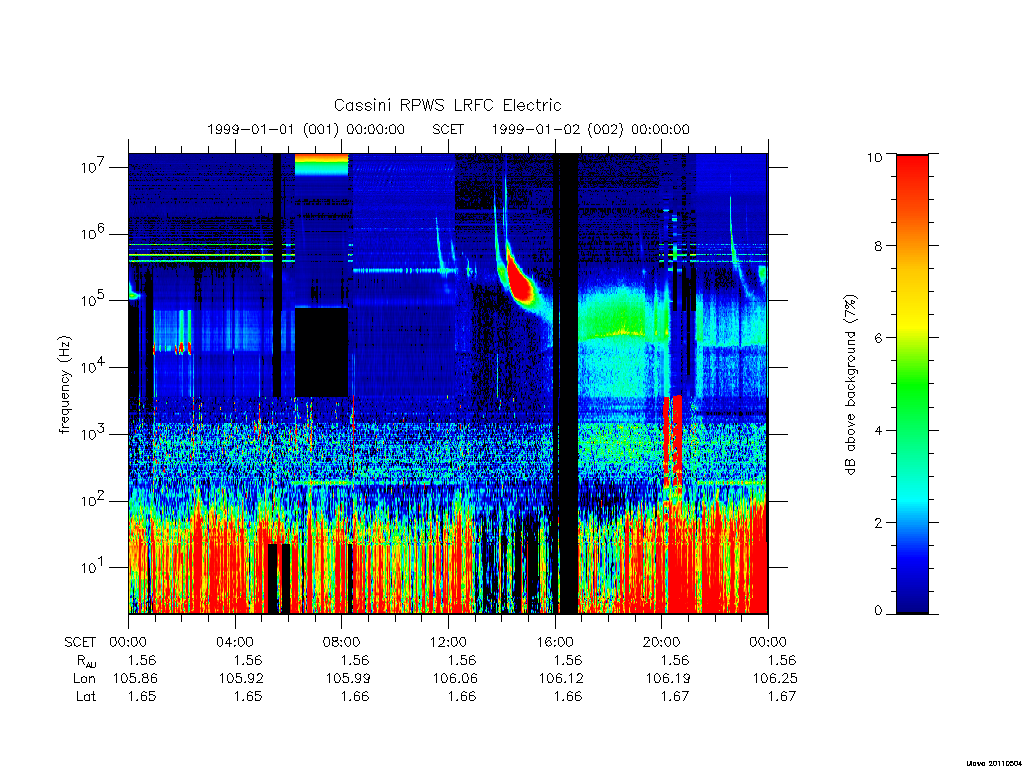Click the 'Lon' row label
The width and height of the screenshot is (1024, 768).
85,679
